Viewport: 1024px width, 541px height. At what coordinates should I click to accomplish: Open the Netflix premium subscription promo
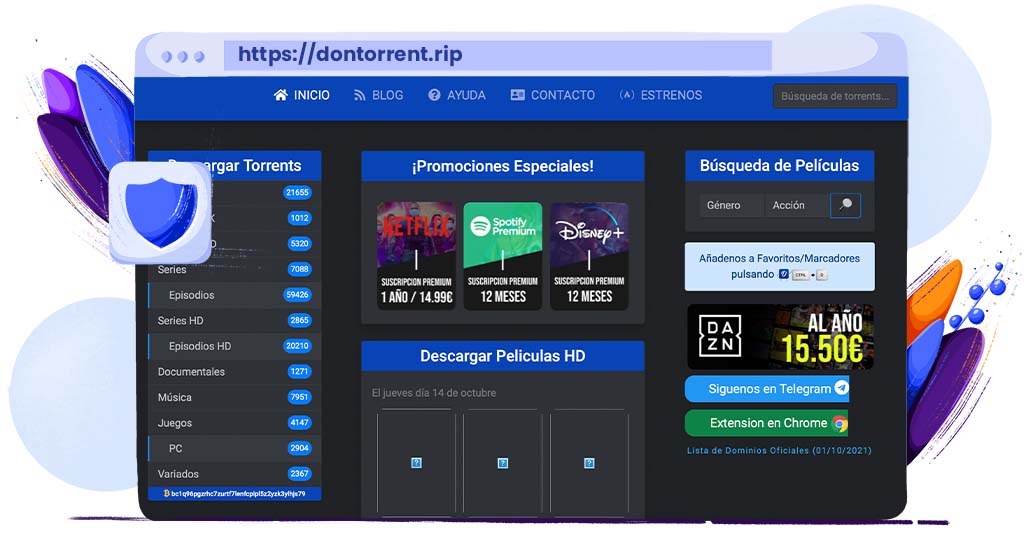[x=416, y=255]
